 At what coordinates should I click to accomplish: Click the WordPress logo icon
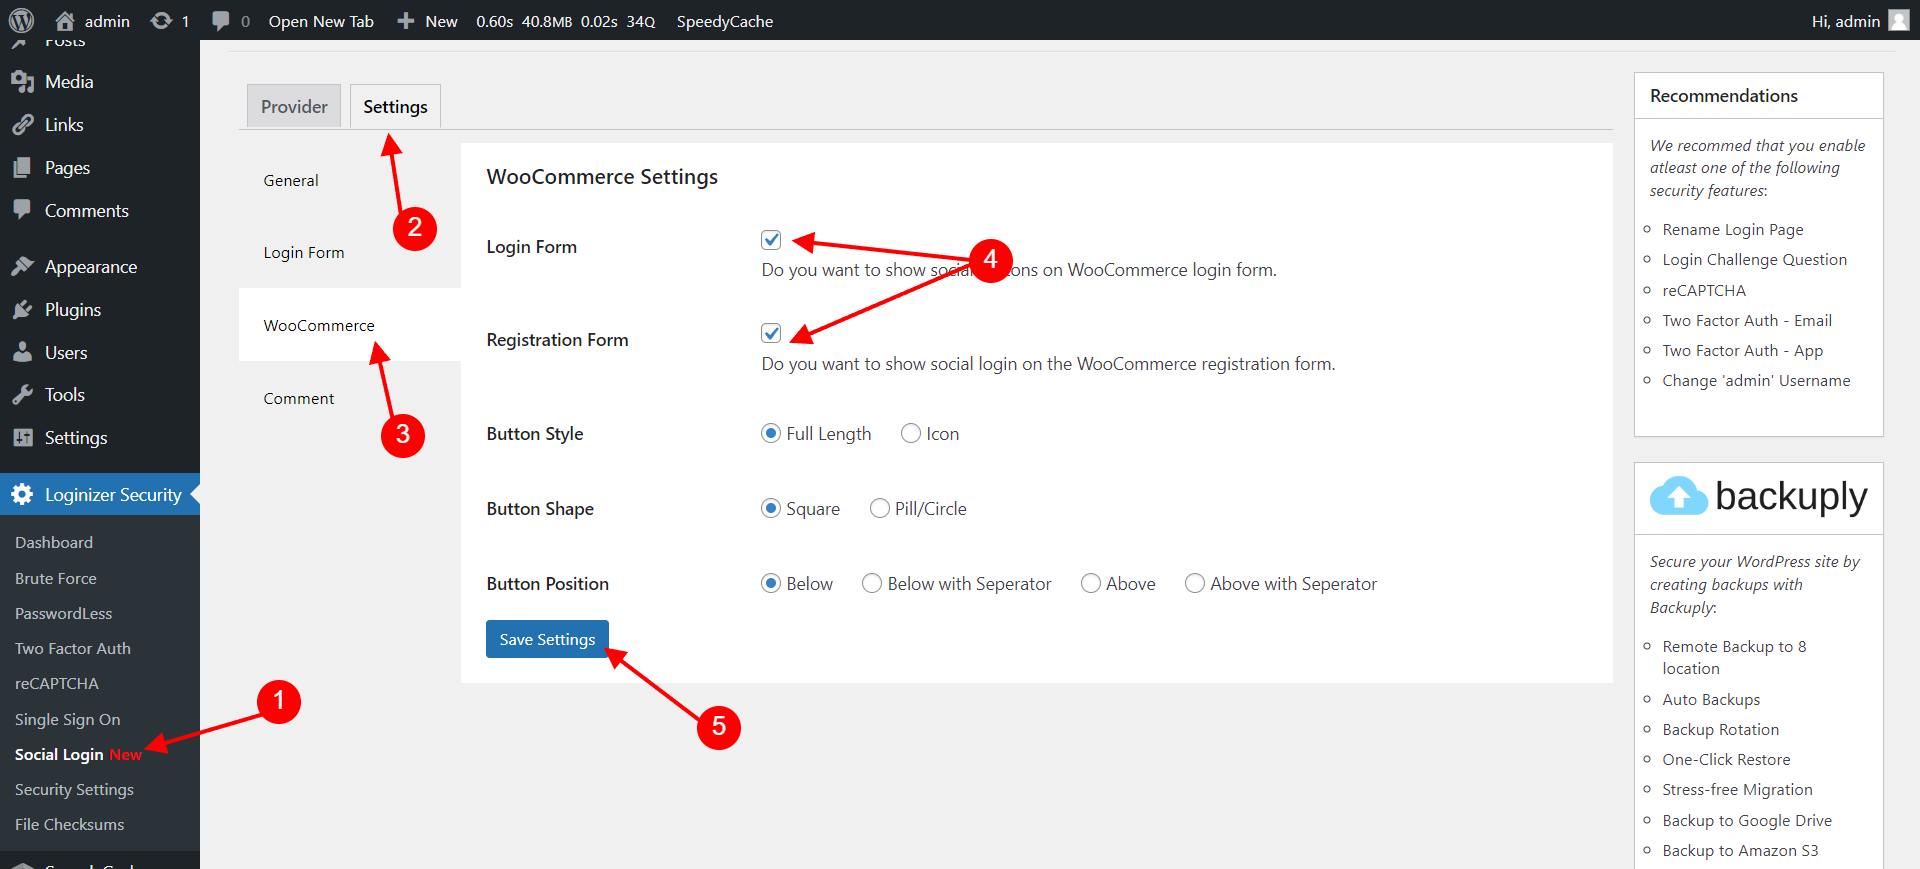click(x=21, y=20)
